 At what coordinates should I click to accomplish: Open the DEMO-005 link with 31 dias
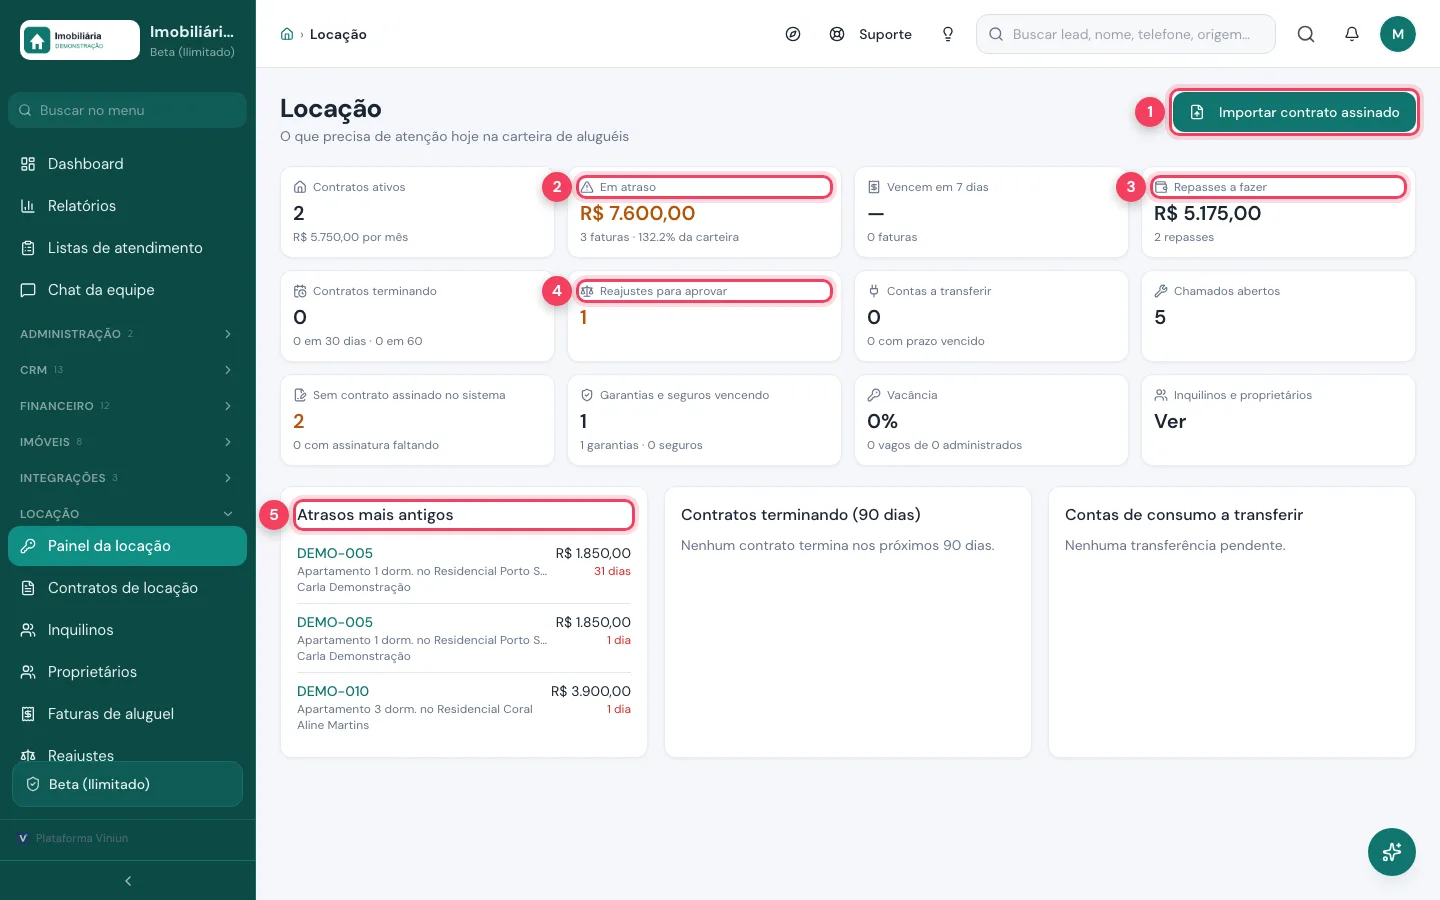[x=335, y=553]
